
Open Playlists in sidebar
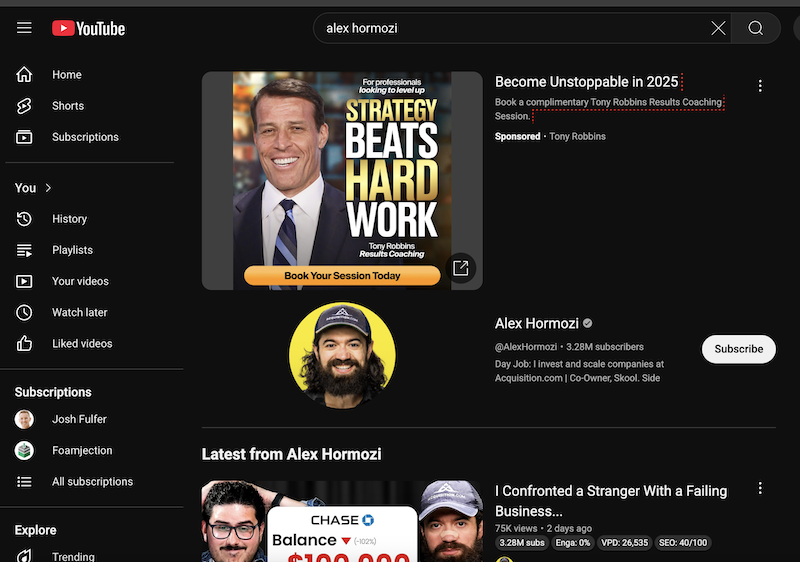(72, 250)
